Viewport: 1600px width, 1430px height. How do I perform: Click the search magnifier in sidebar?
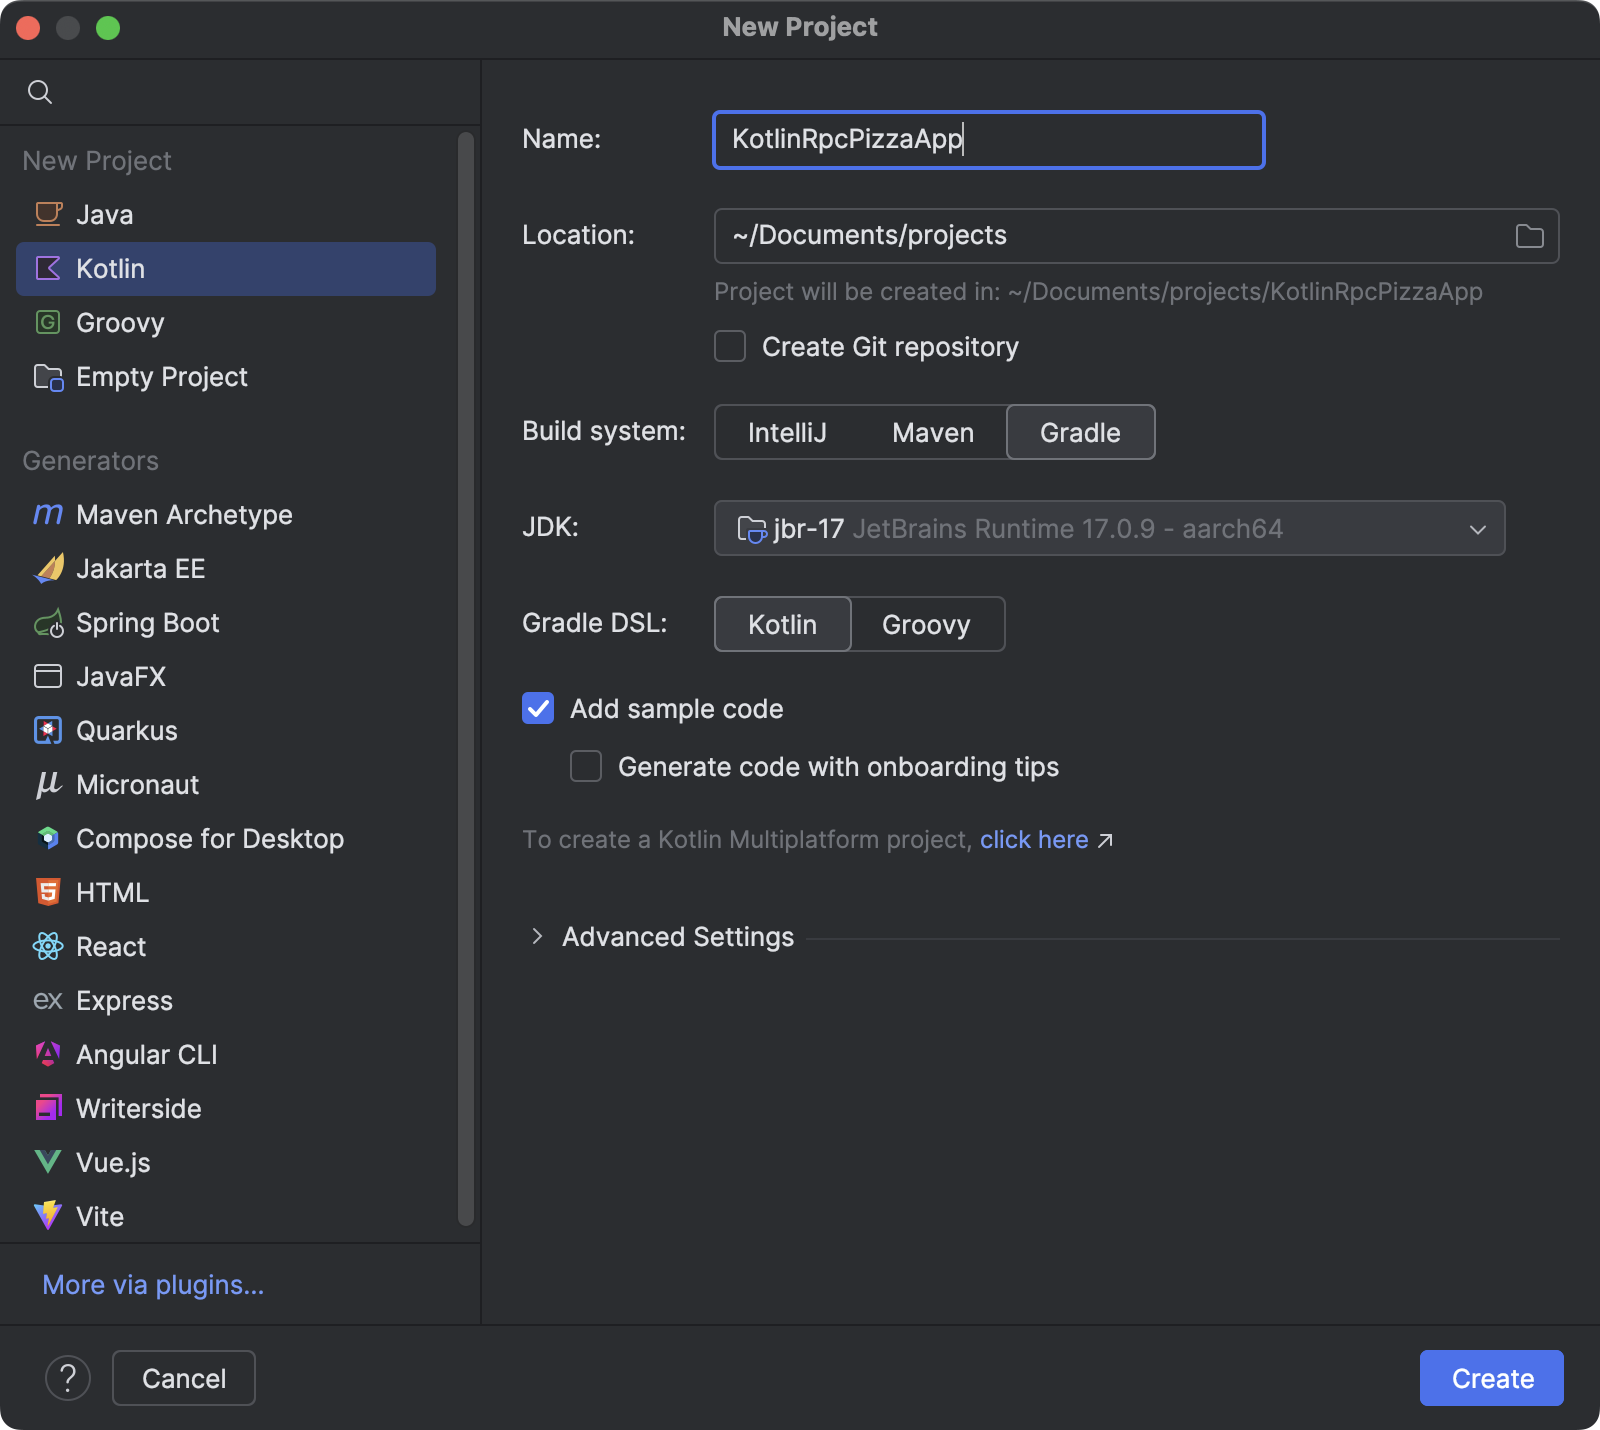coord(40,91)
